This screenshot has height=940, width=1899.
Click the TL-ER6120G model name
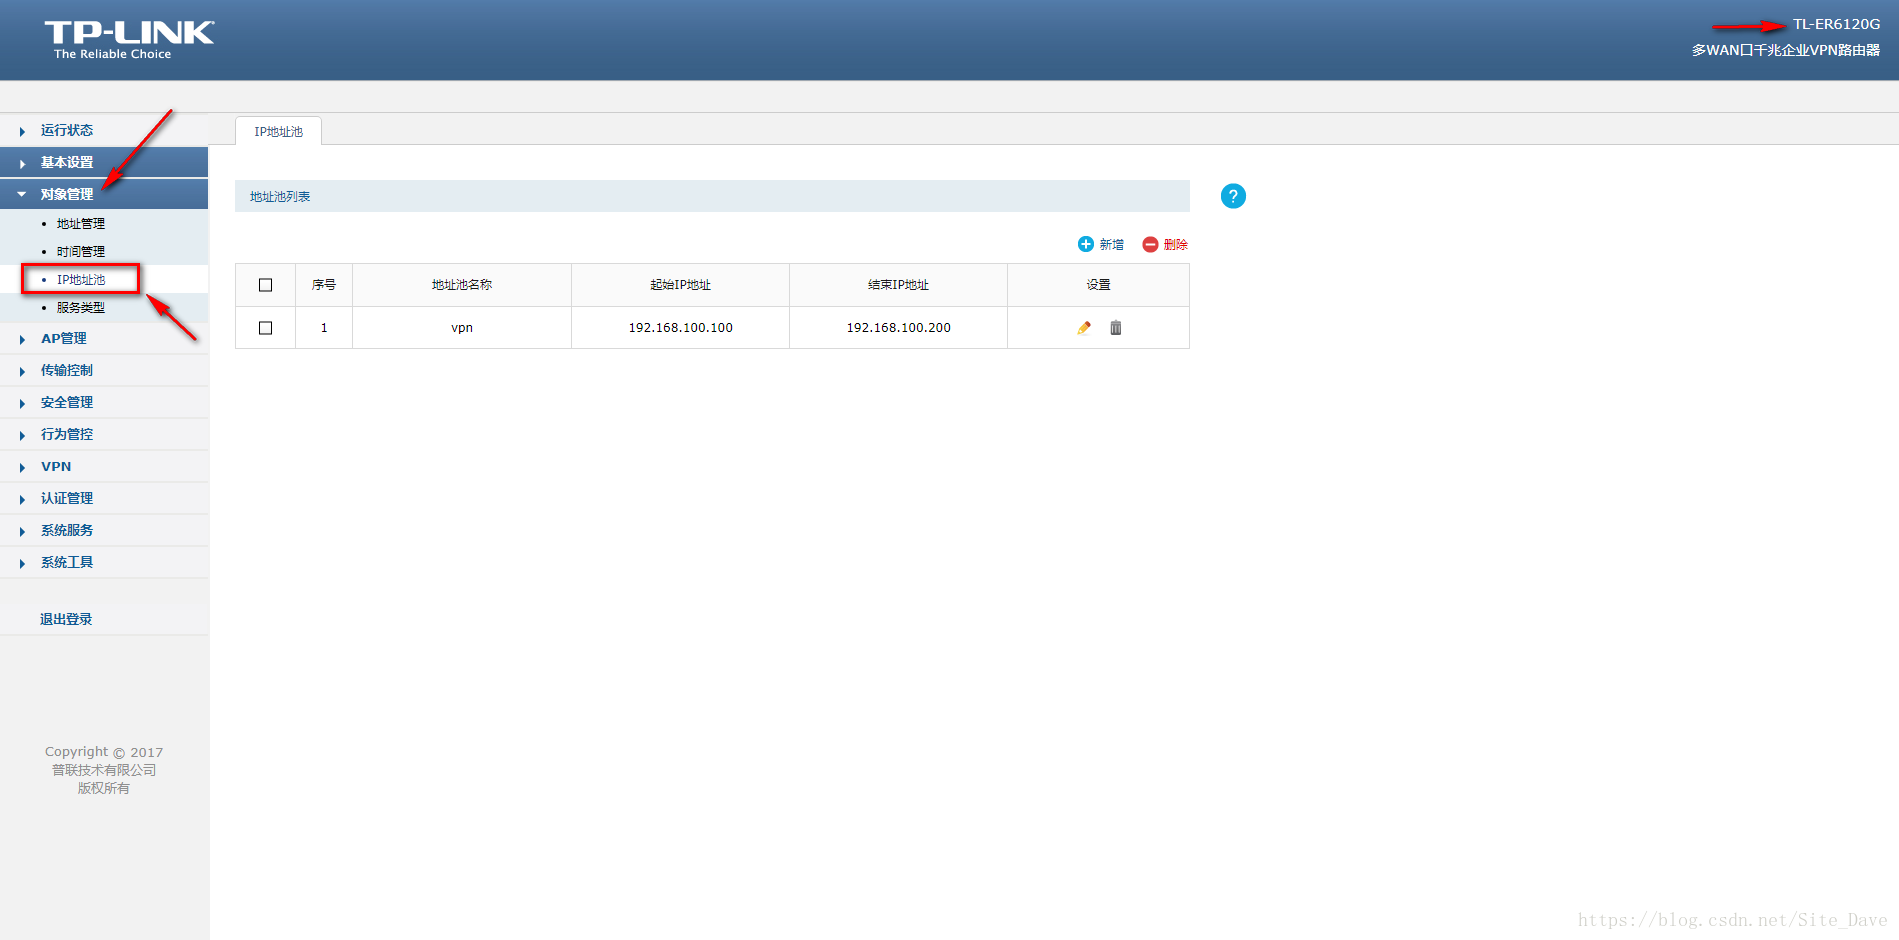coord(1836,24)
